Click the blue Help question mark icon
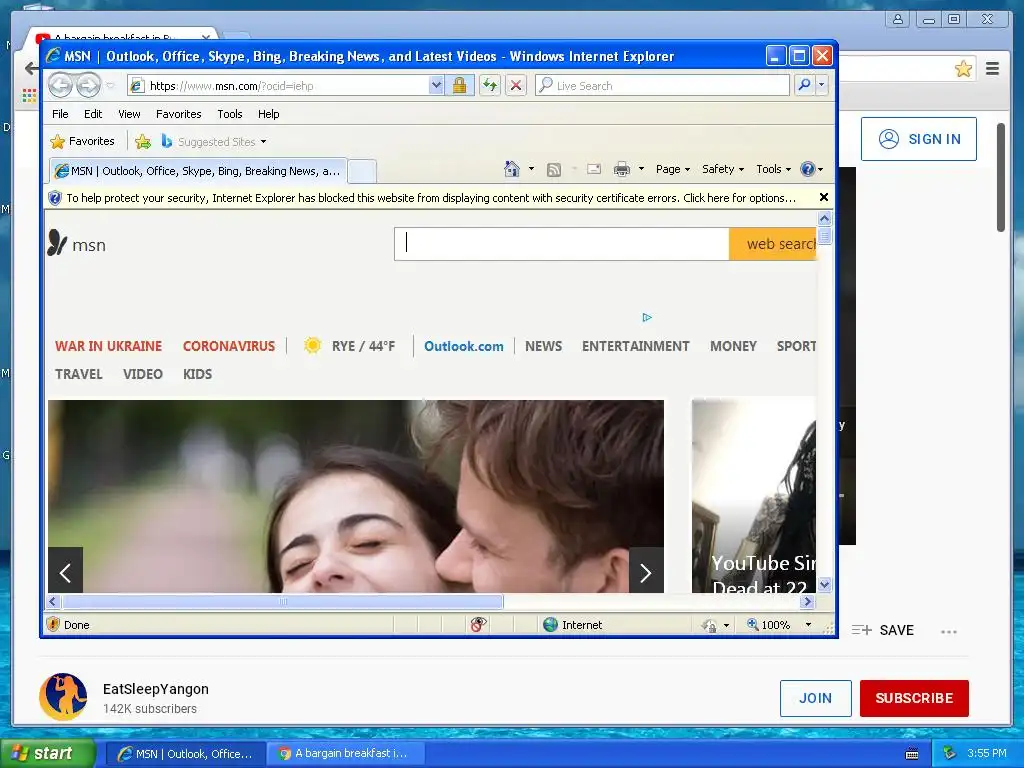Screen dimensions: 1024x768 808,169
